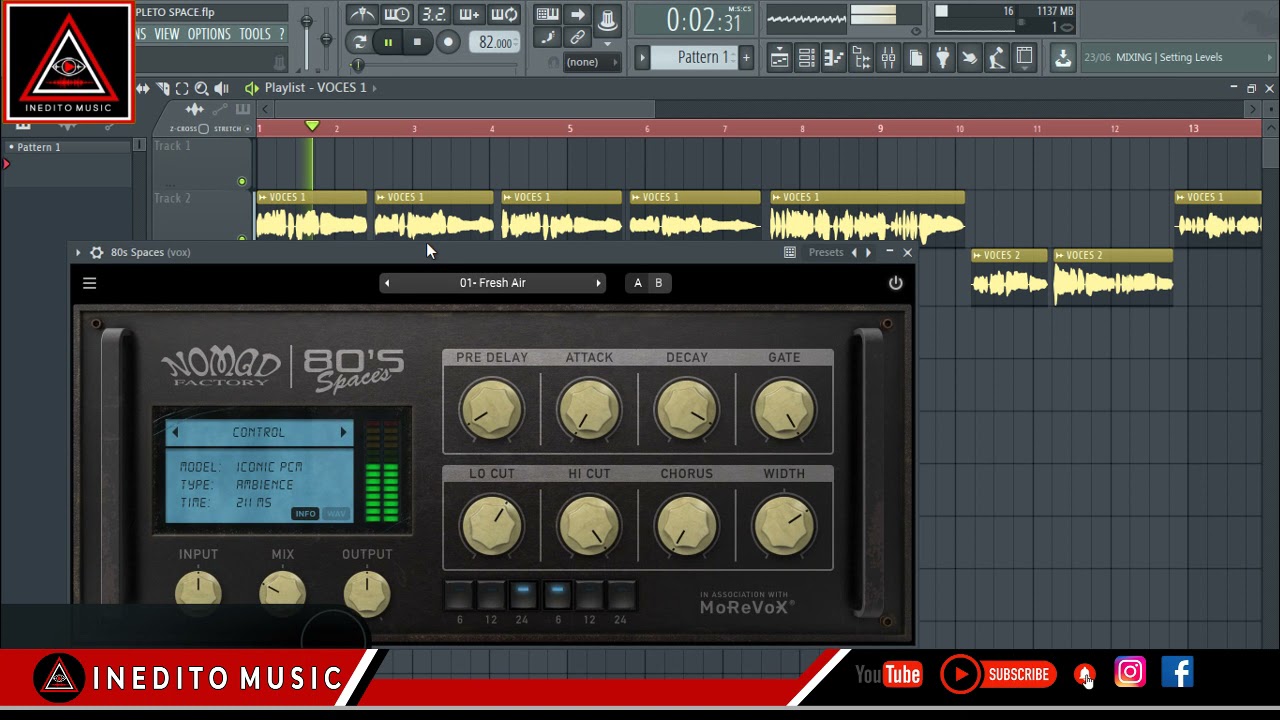Toggle first lo-cut slope button 6

(459, 595)
